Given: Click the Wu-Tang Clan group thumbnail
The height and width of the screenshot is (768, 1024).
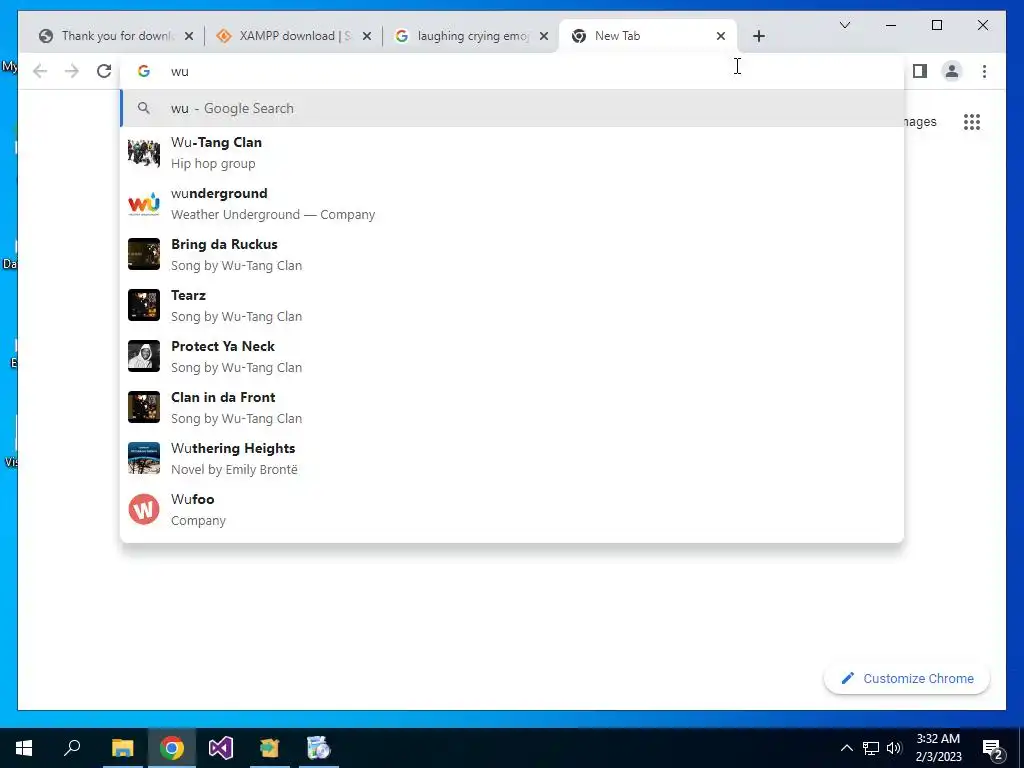Looking at the screenshot, I should (x=144, y=153).
